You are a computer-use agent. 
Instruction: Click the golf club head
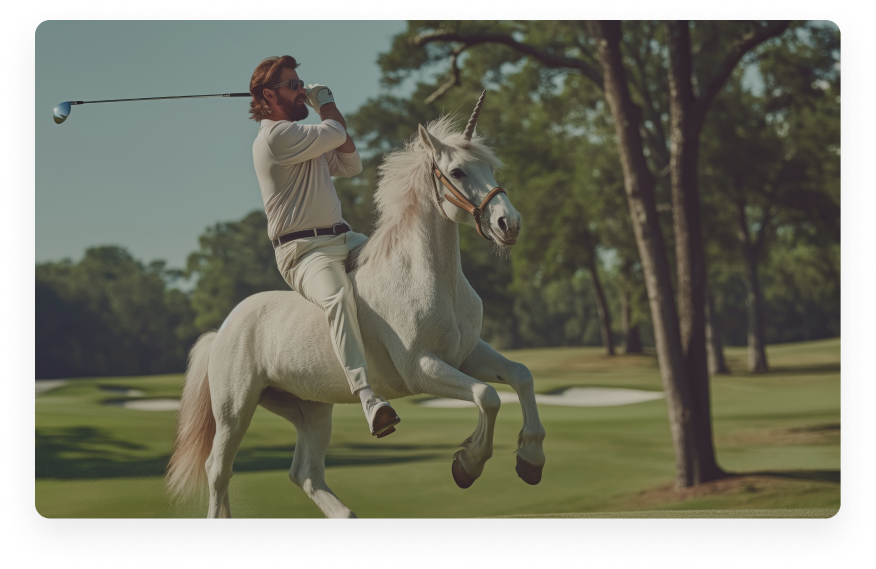coord(62,112)
